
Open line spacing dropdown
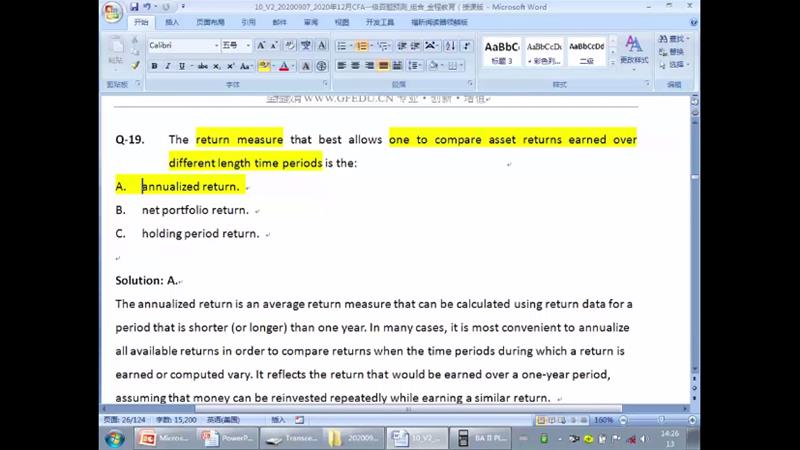pyautogui.click(x=414, y=66)
